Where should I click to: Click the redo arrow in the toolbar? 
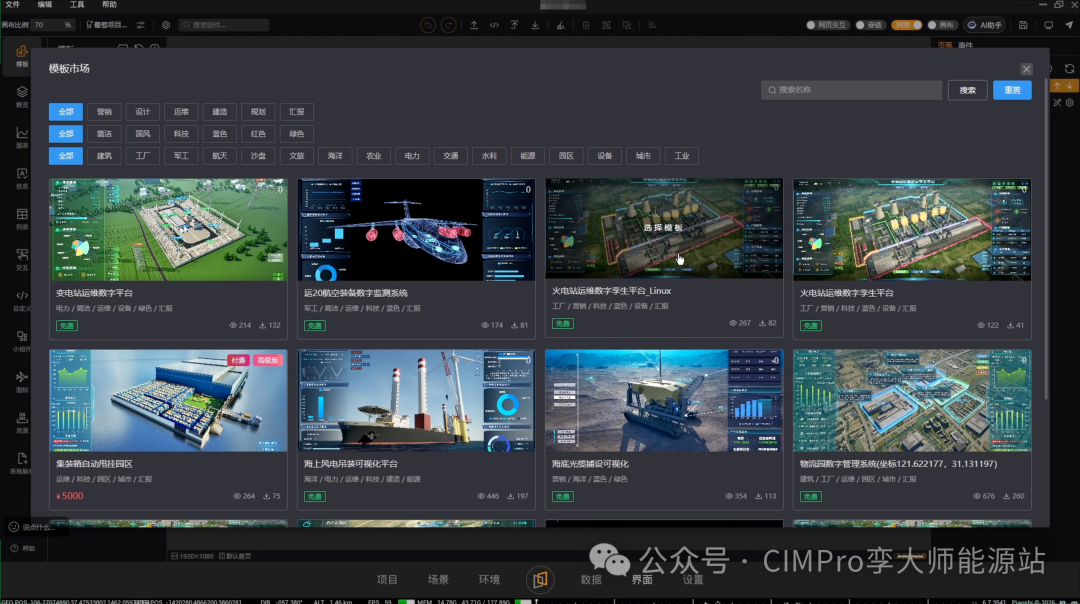[x=448, y=25]
